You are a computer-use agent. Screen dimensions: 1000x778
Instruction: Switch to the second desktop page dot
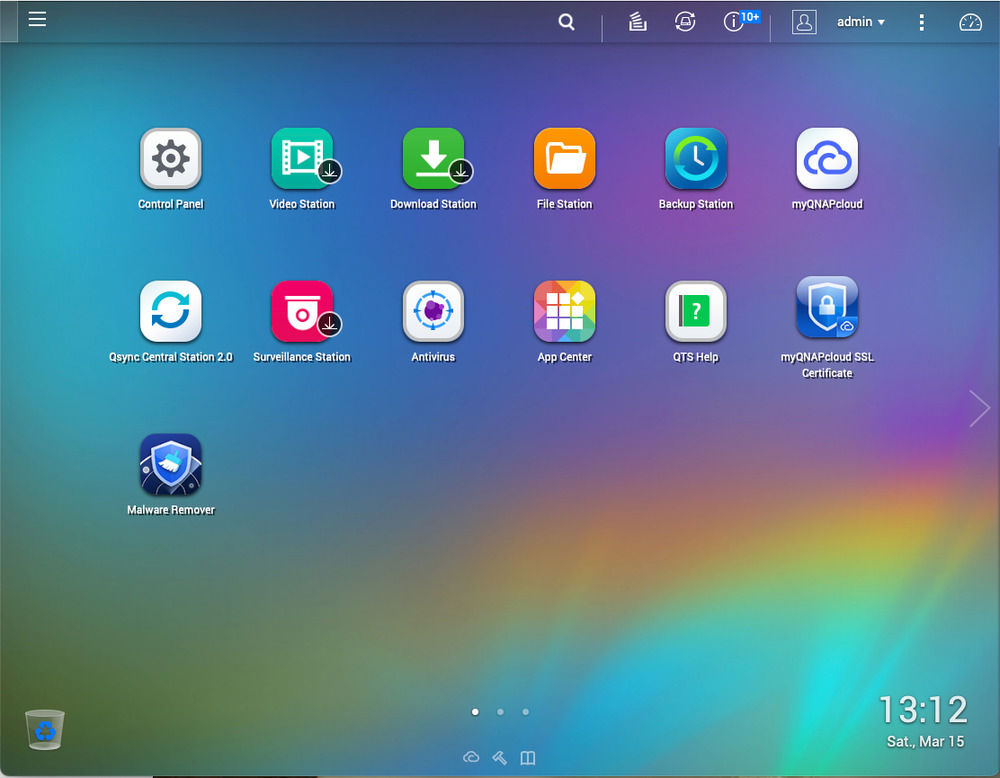501,712
